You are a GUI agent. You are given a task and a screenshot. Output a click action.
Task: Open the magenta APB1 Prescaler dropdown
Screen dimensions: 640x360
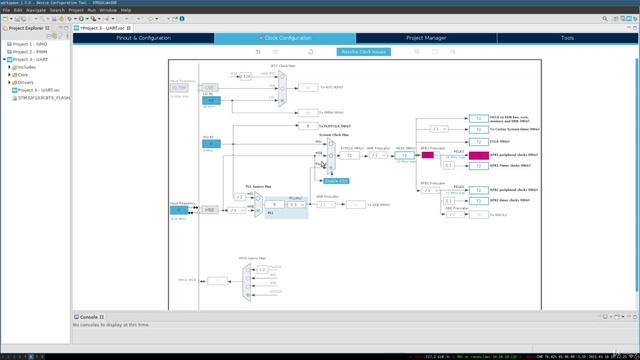[x=430, y=155]
